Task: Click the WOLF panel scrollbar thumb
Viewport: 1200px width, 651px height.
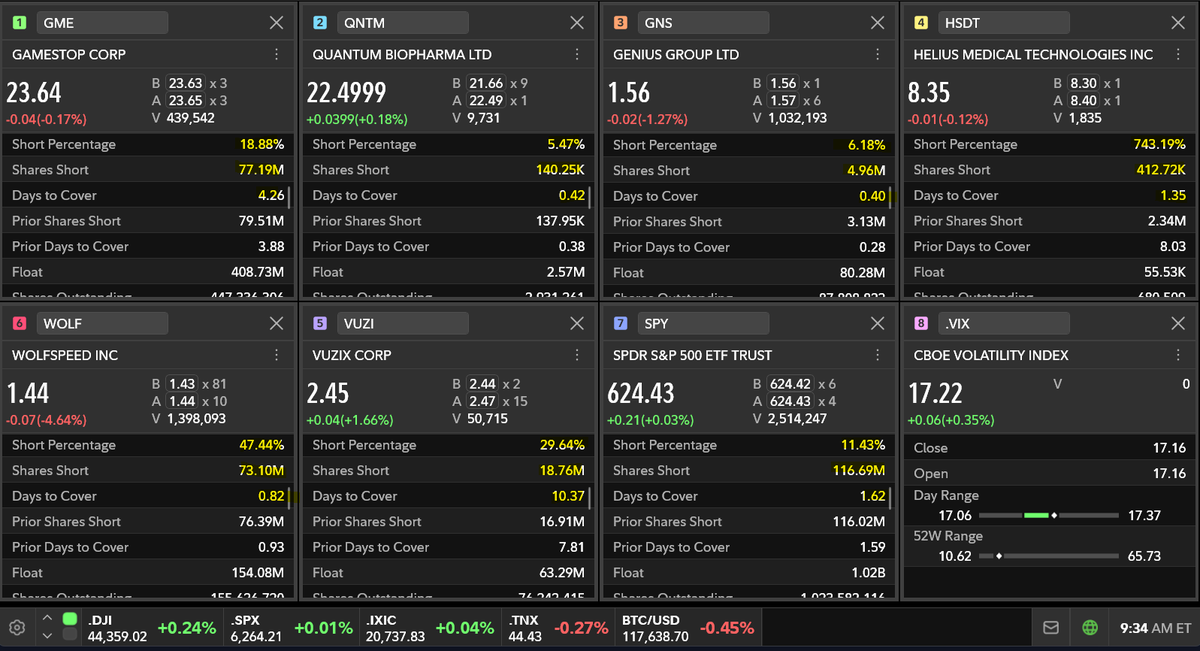Action: 289,496
